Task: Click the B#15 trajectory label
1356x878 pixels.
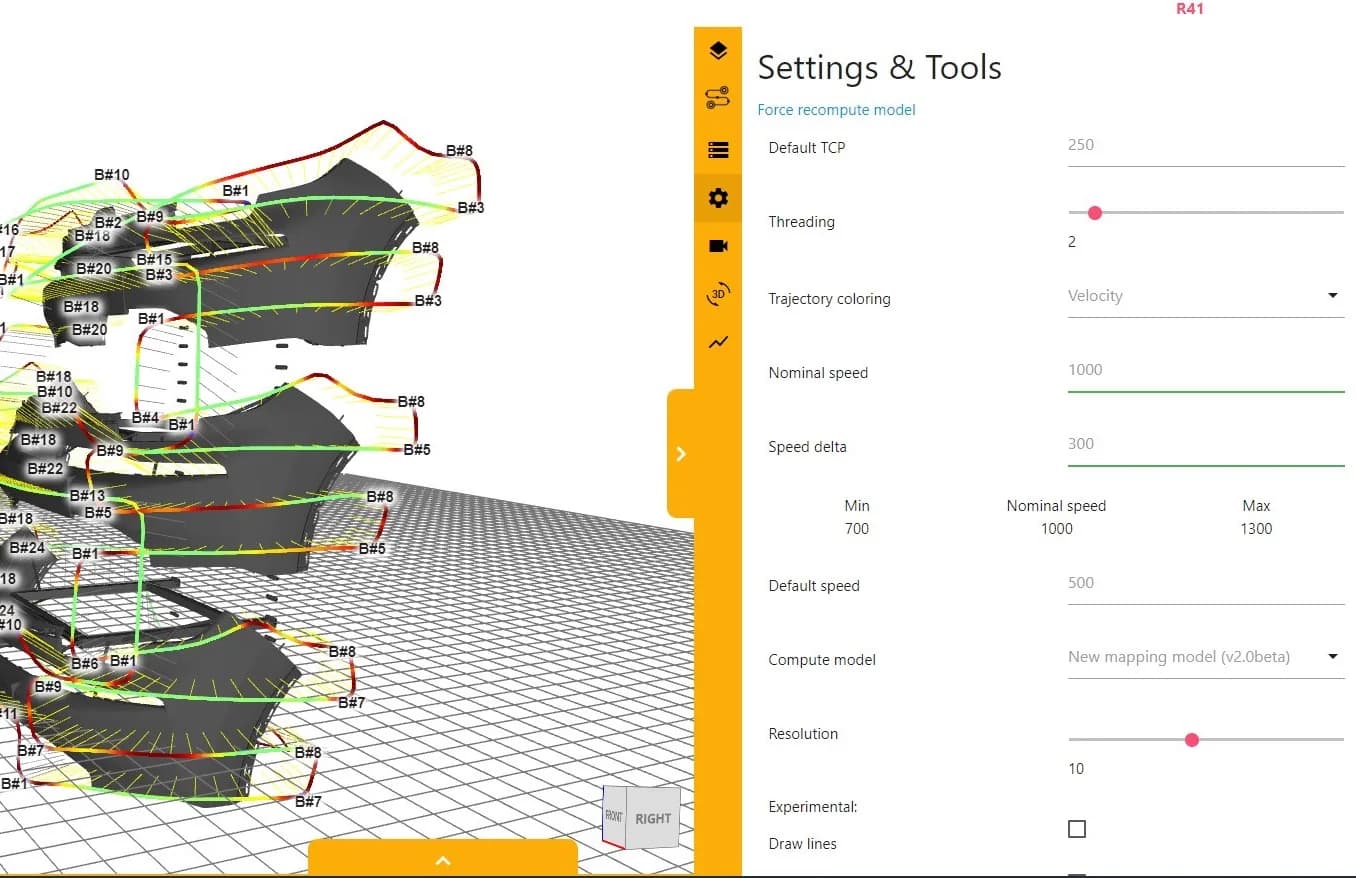Action: [154, 260]
